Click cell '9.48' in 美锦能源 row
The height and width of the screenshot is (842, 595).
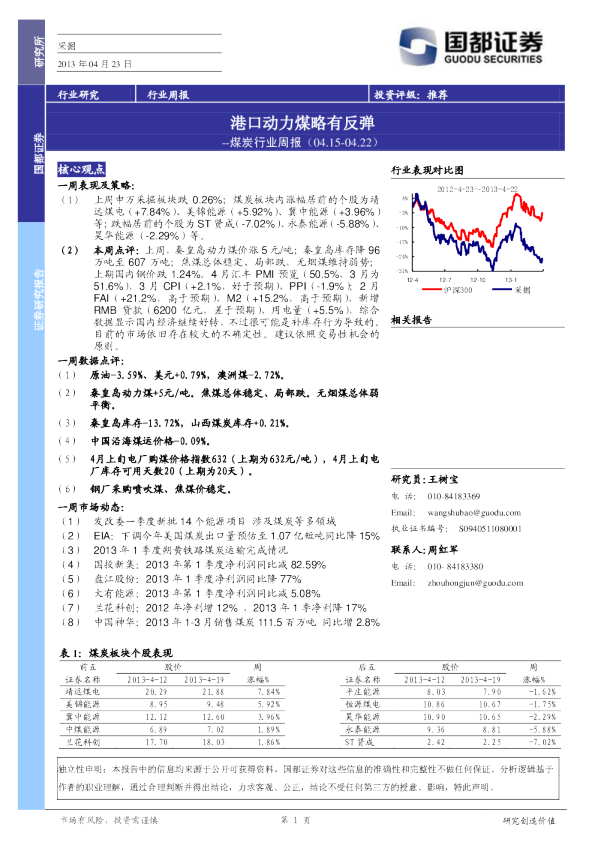(x=214, y=704)
